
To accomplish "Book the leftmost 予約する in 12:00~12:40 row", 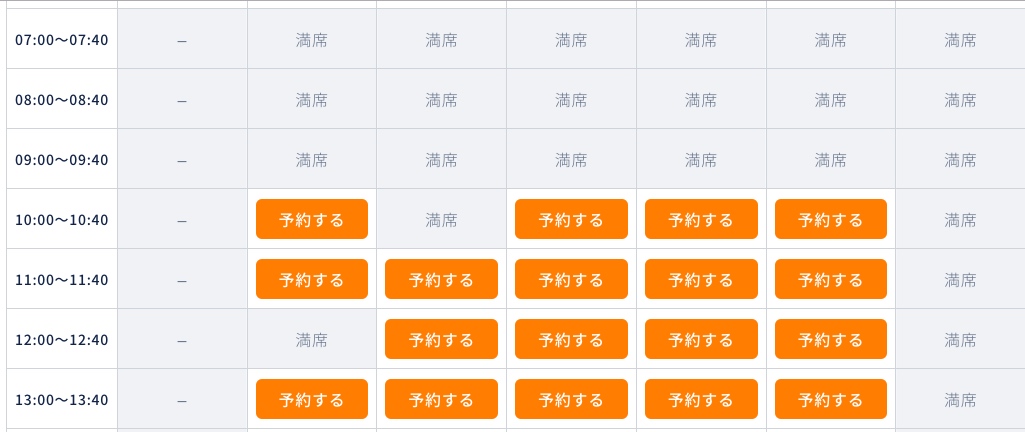I will tap(441, 339).
